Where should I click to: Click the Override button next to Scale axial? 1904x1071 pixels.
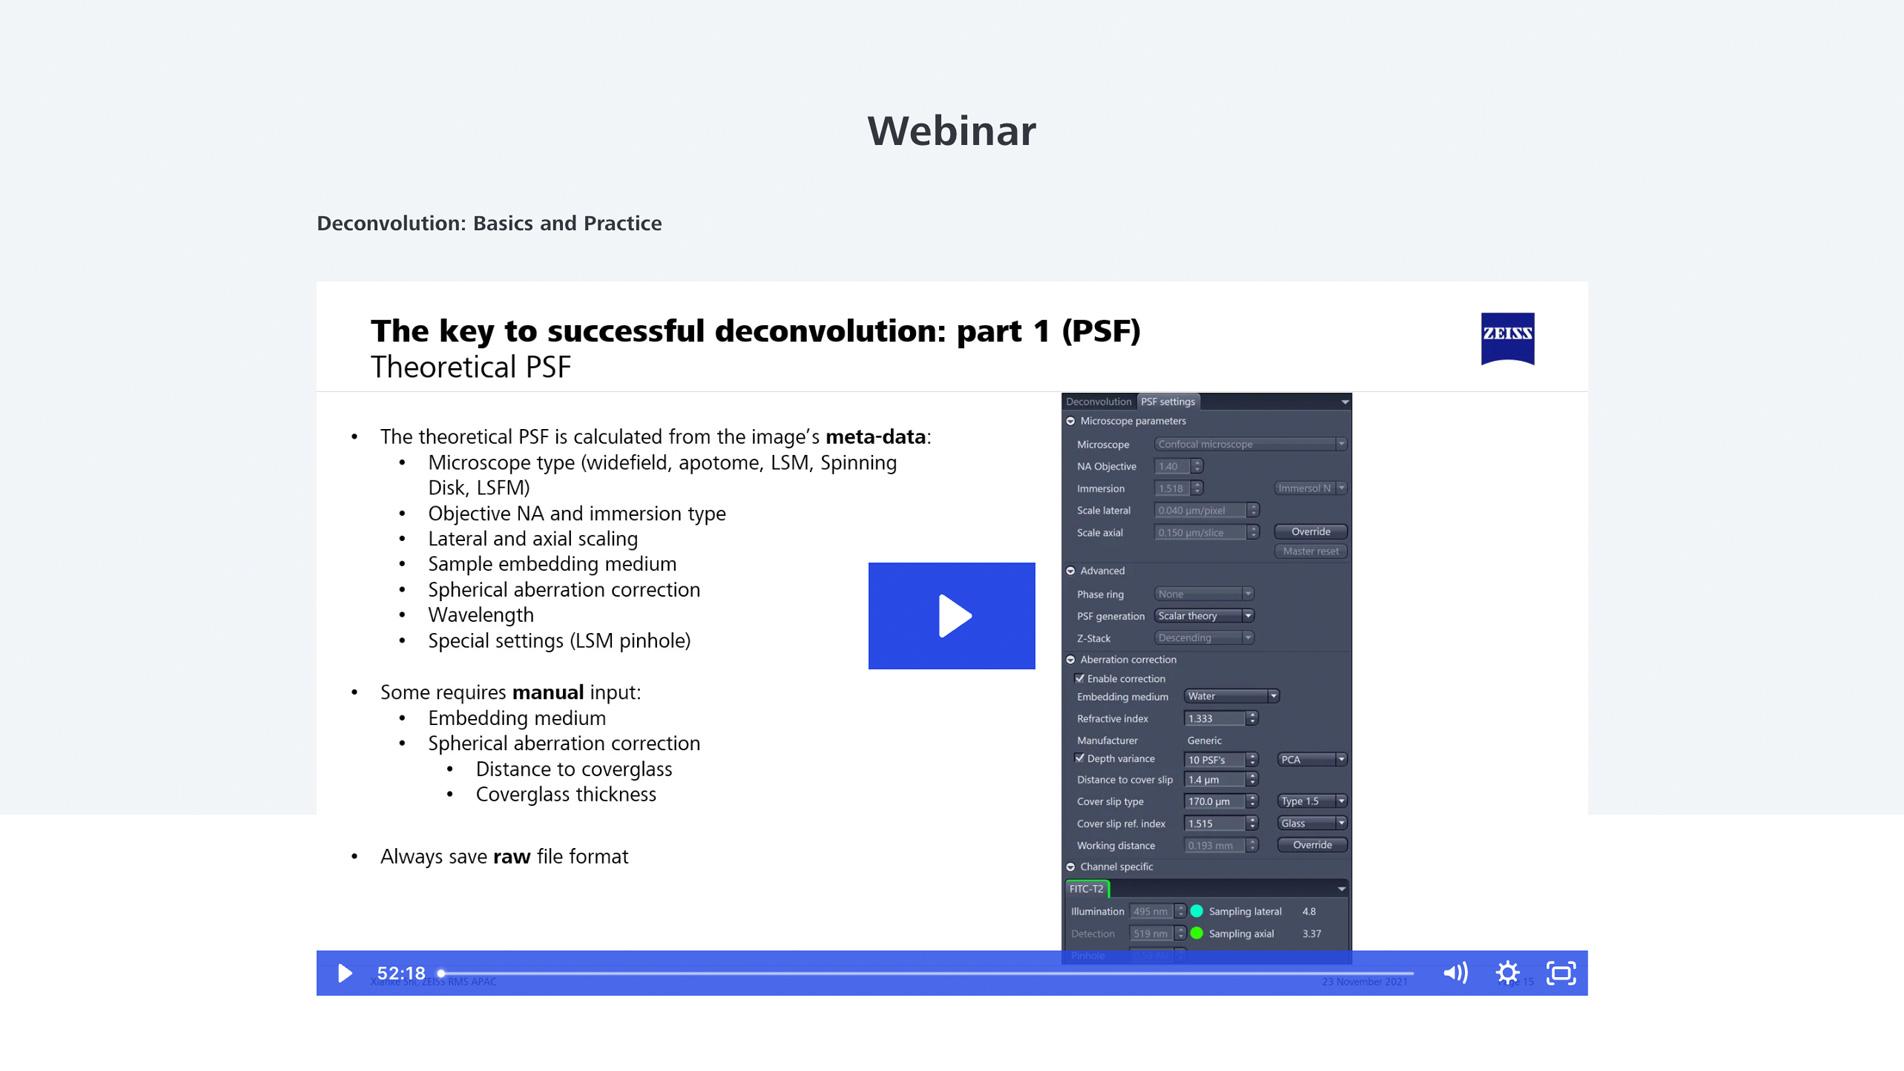click(1310, 531)
